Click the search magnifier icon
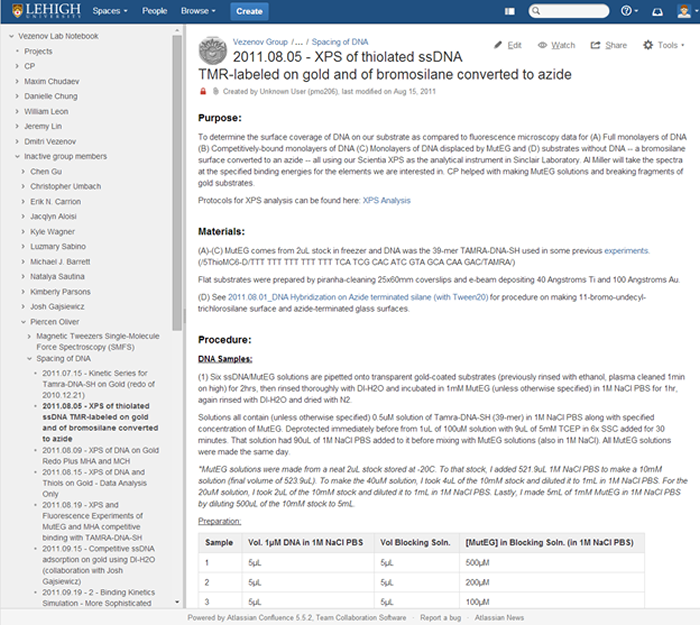700x625 pixels. [536, 11]
